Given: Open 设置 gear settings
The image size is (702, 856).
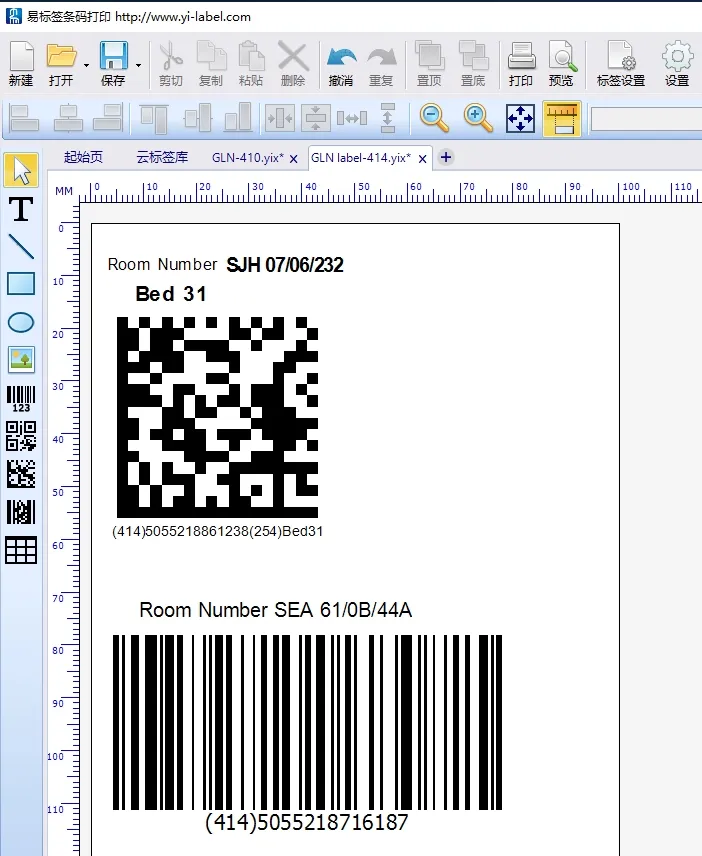Looking at the screenshot, I should [677, 63].
